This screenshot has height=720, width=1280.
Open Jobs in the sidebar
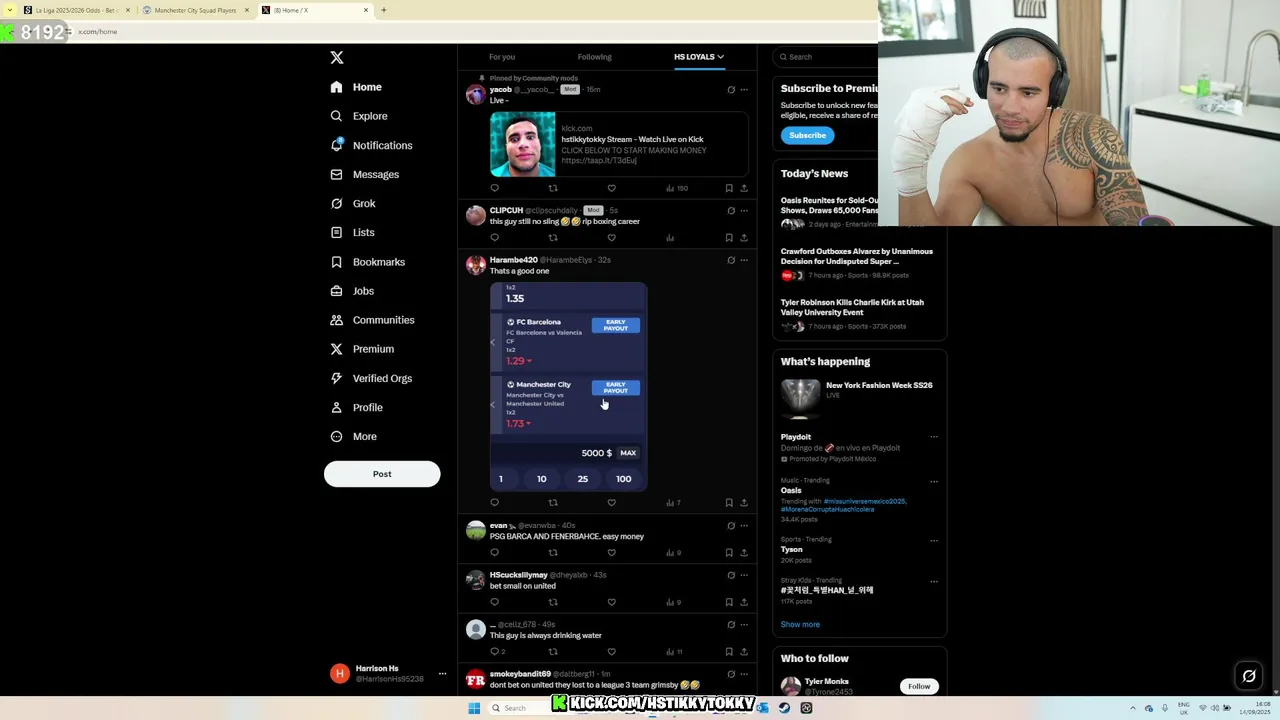click(x=352, y=291)
